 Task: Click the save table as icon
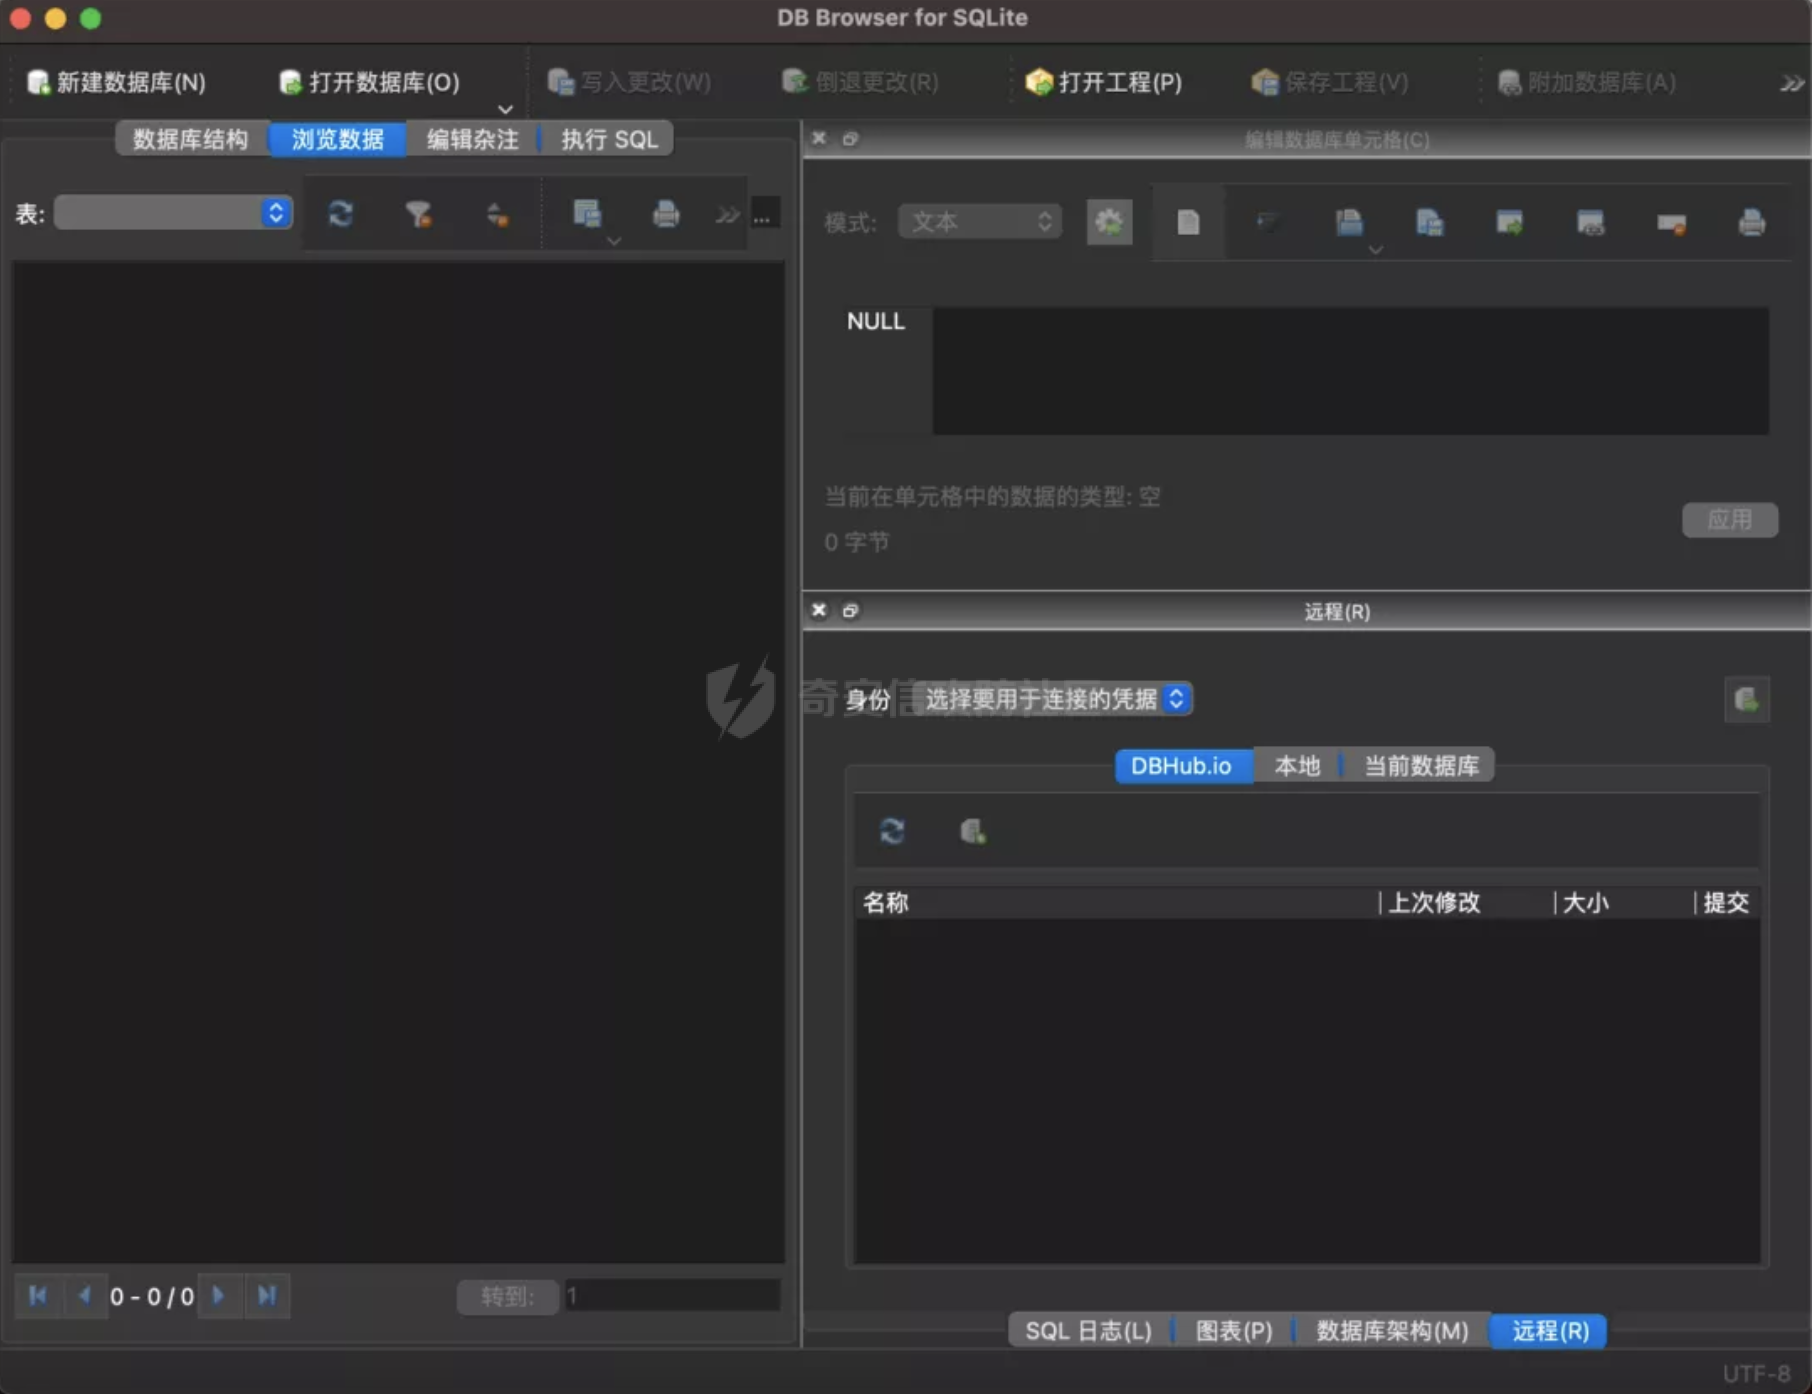586,213
